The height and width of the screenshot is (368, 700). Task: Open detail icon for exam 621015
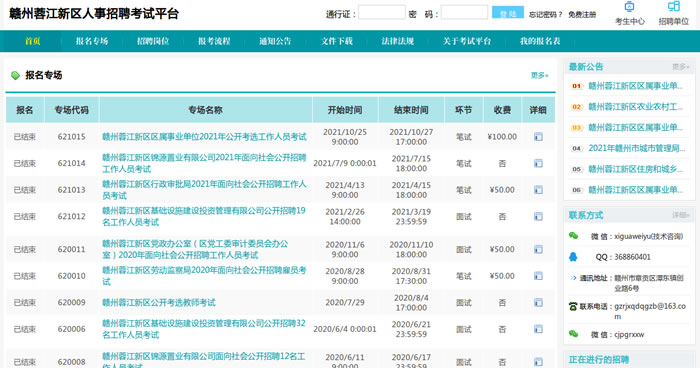tap(538, 137)
